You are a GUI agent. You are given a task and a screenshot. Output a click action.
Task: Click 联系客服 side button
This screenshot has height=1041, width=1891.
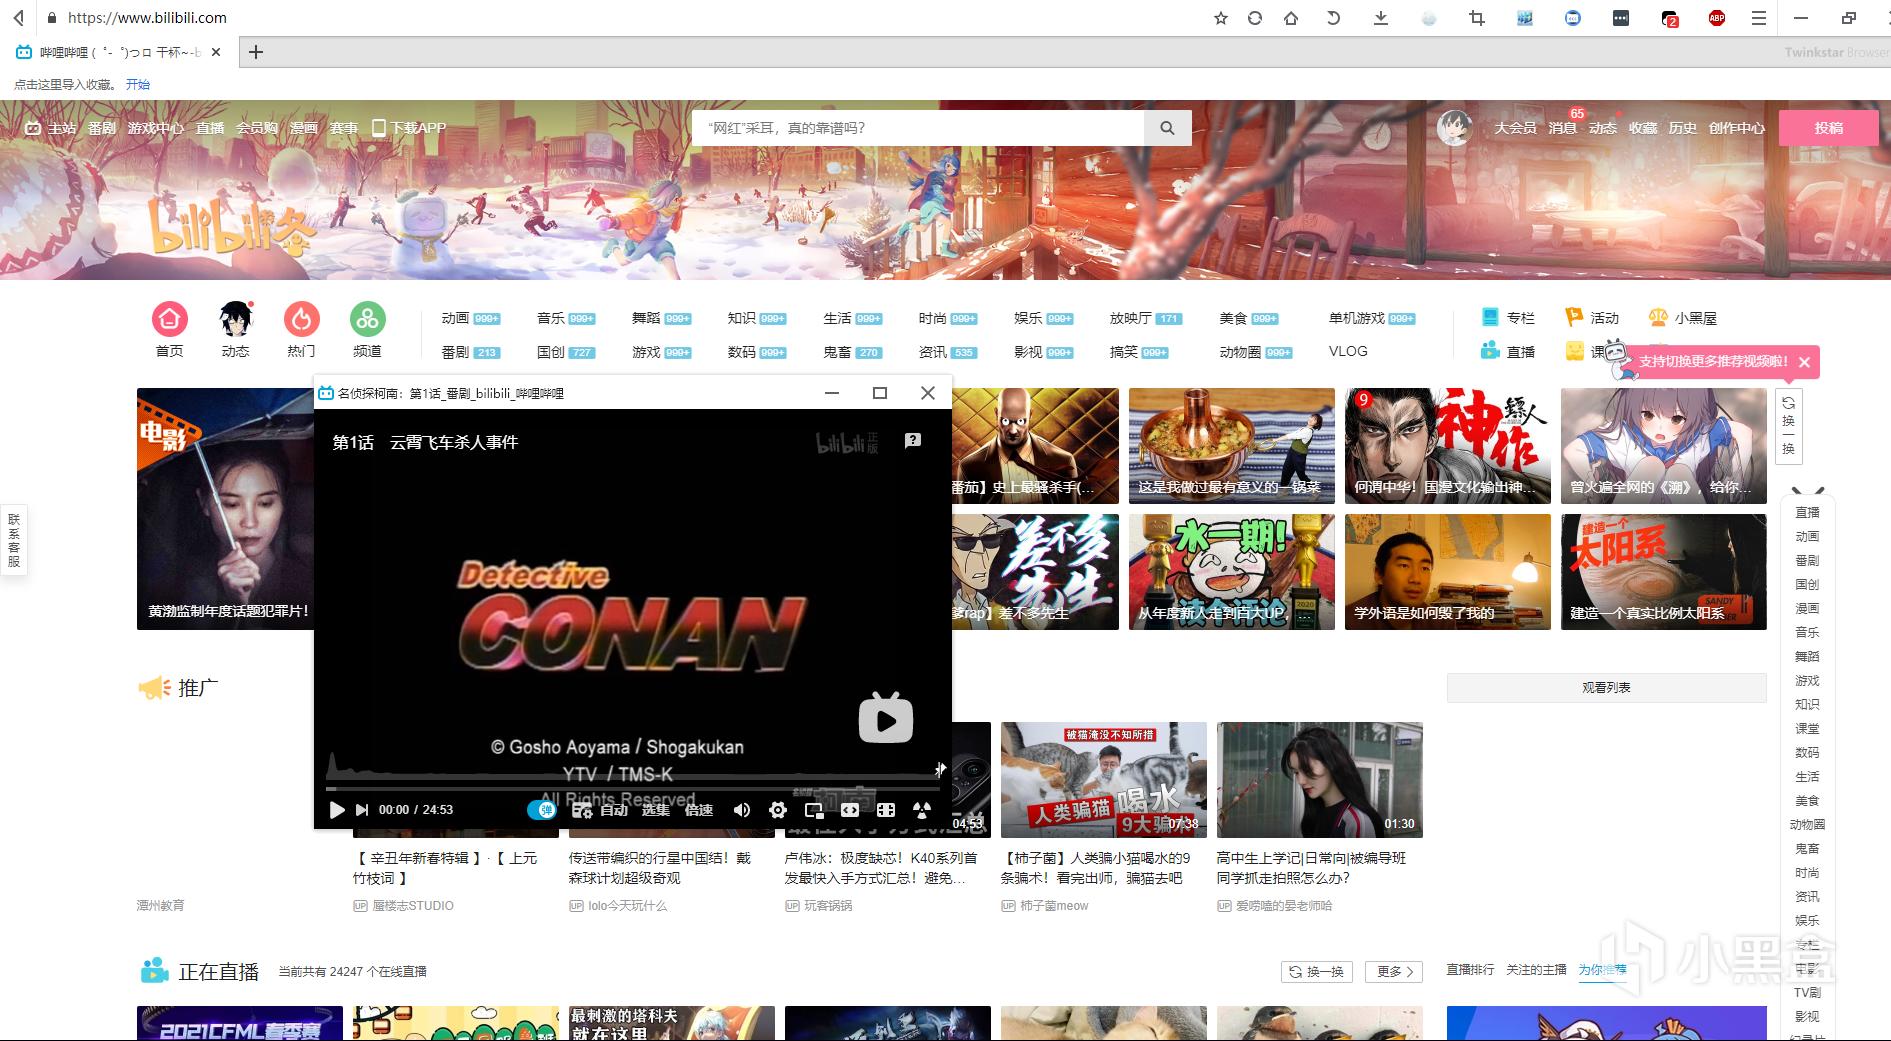[14, 540]
